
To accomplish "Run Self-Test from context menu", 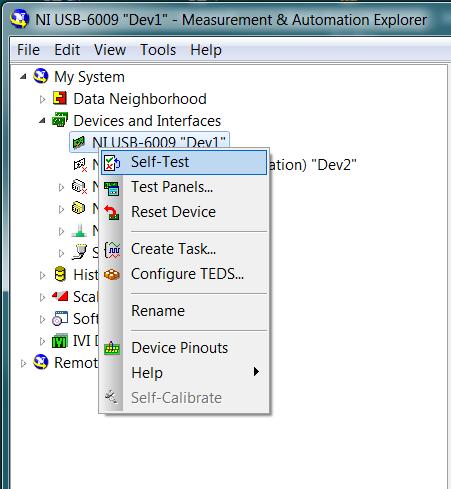I will tap(184, 162).
